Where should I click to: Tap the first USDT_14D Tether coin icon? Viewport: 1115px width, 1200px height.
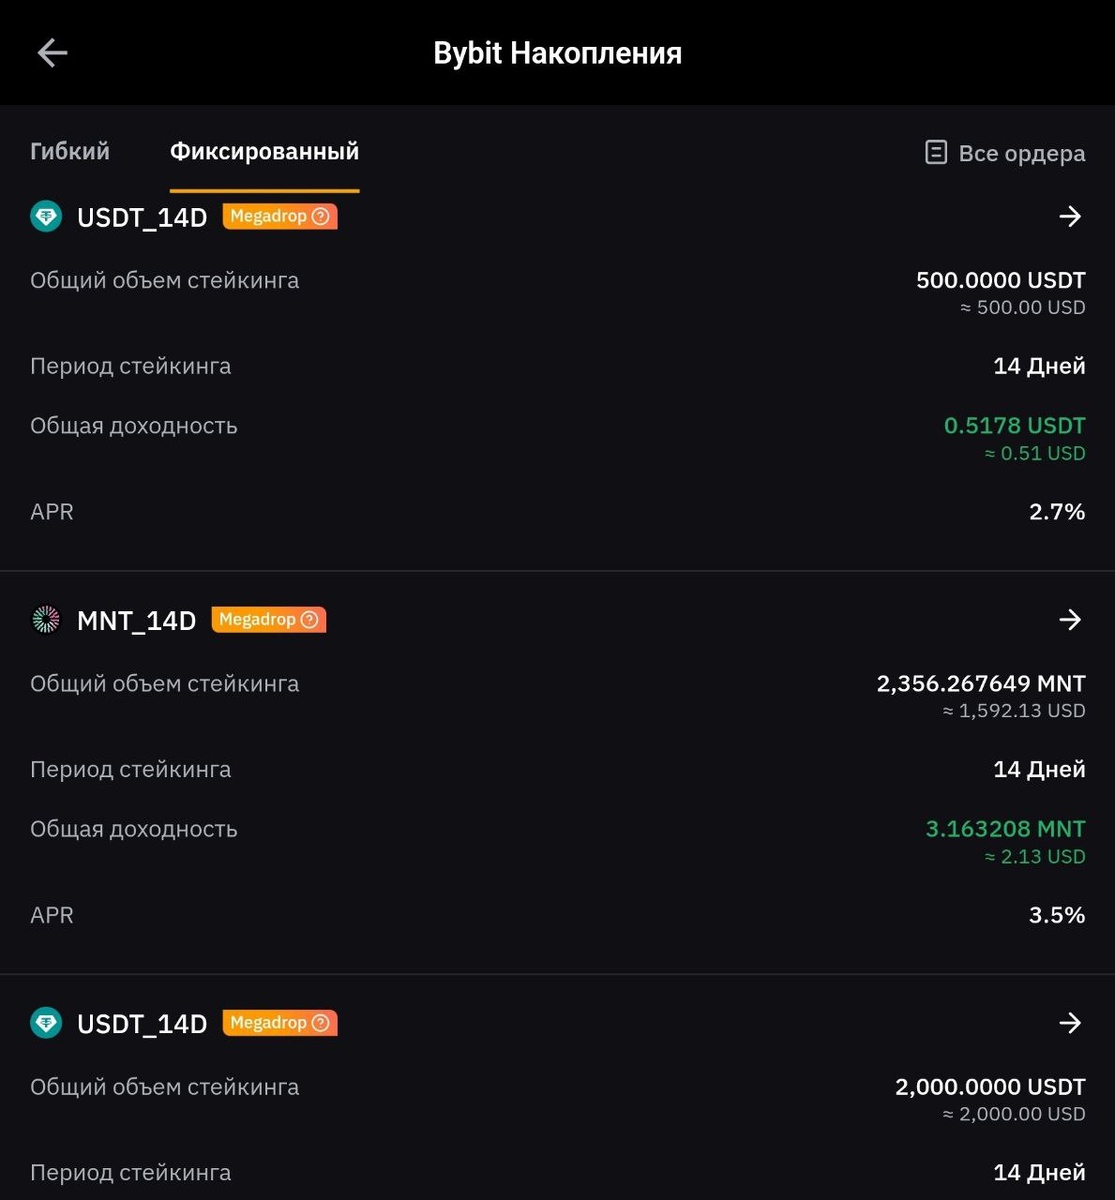coord(46,217)
